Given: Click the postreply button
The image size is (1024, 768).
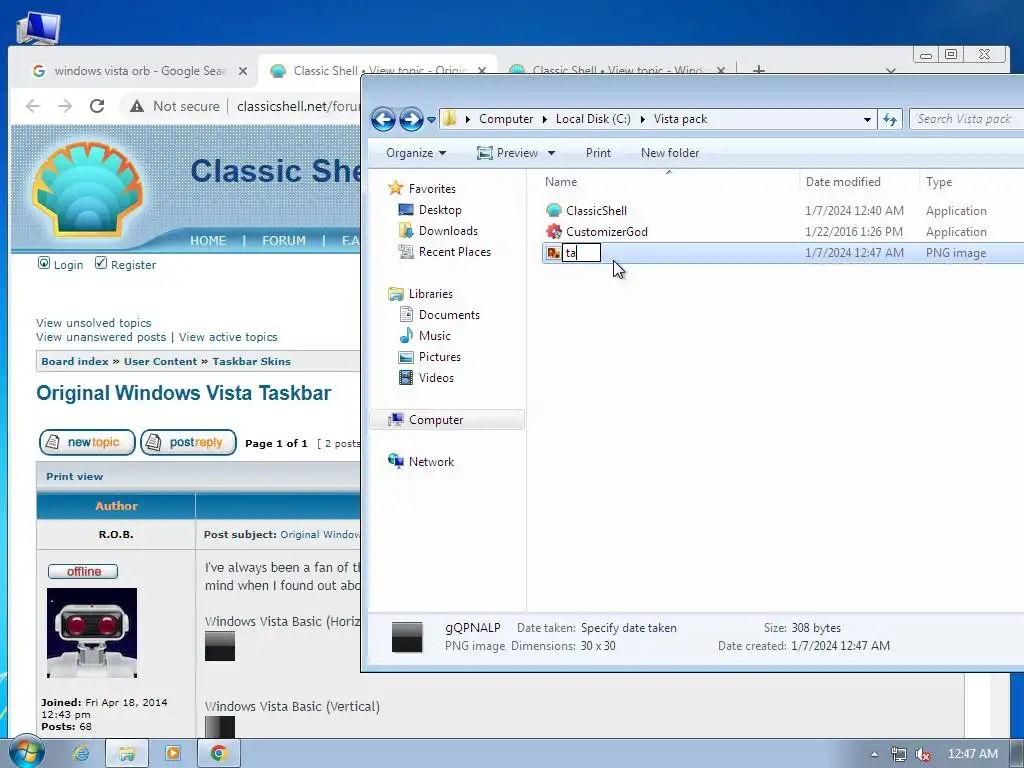Looking at the screenshot, I should click(188, 442).
